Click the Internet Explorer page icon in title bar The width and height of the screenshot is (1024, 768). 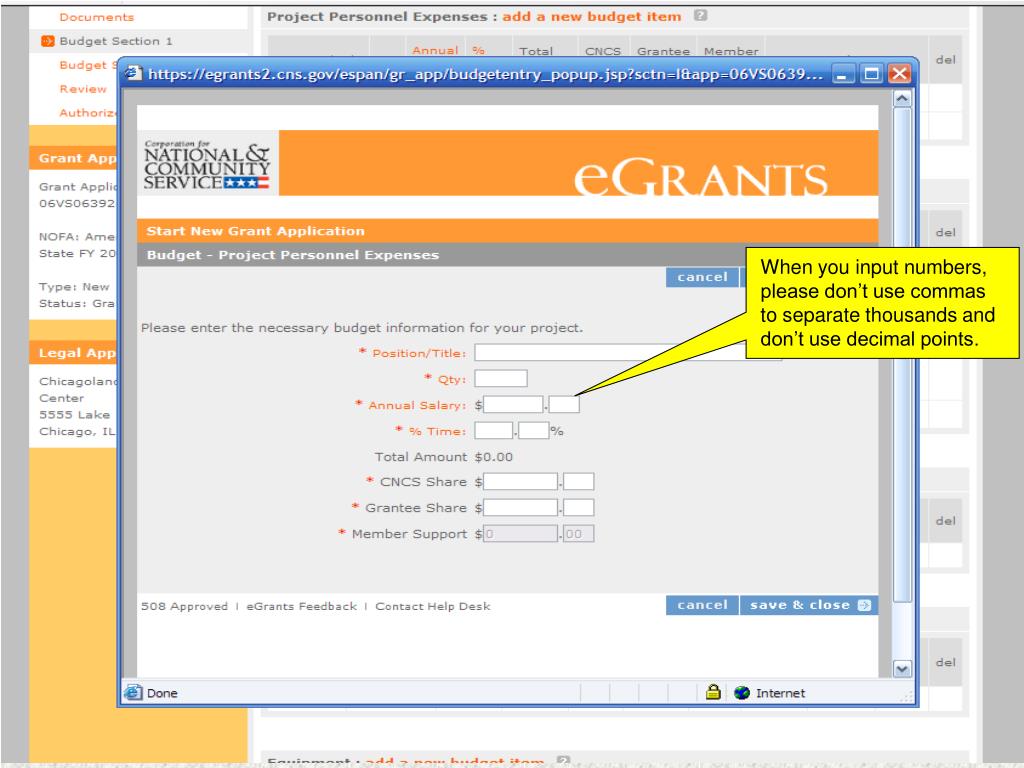pos(134,73)
